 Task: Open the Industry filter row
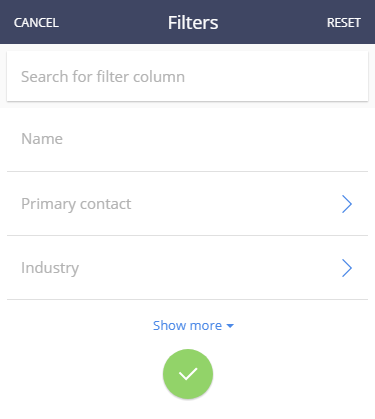(x=187, y=268)
